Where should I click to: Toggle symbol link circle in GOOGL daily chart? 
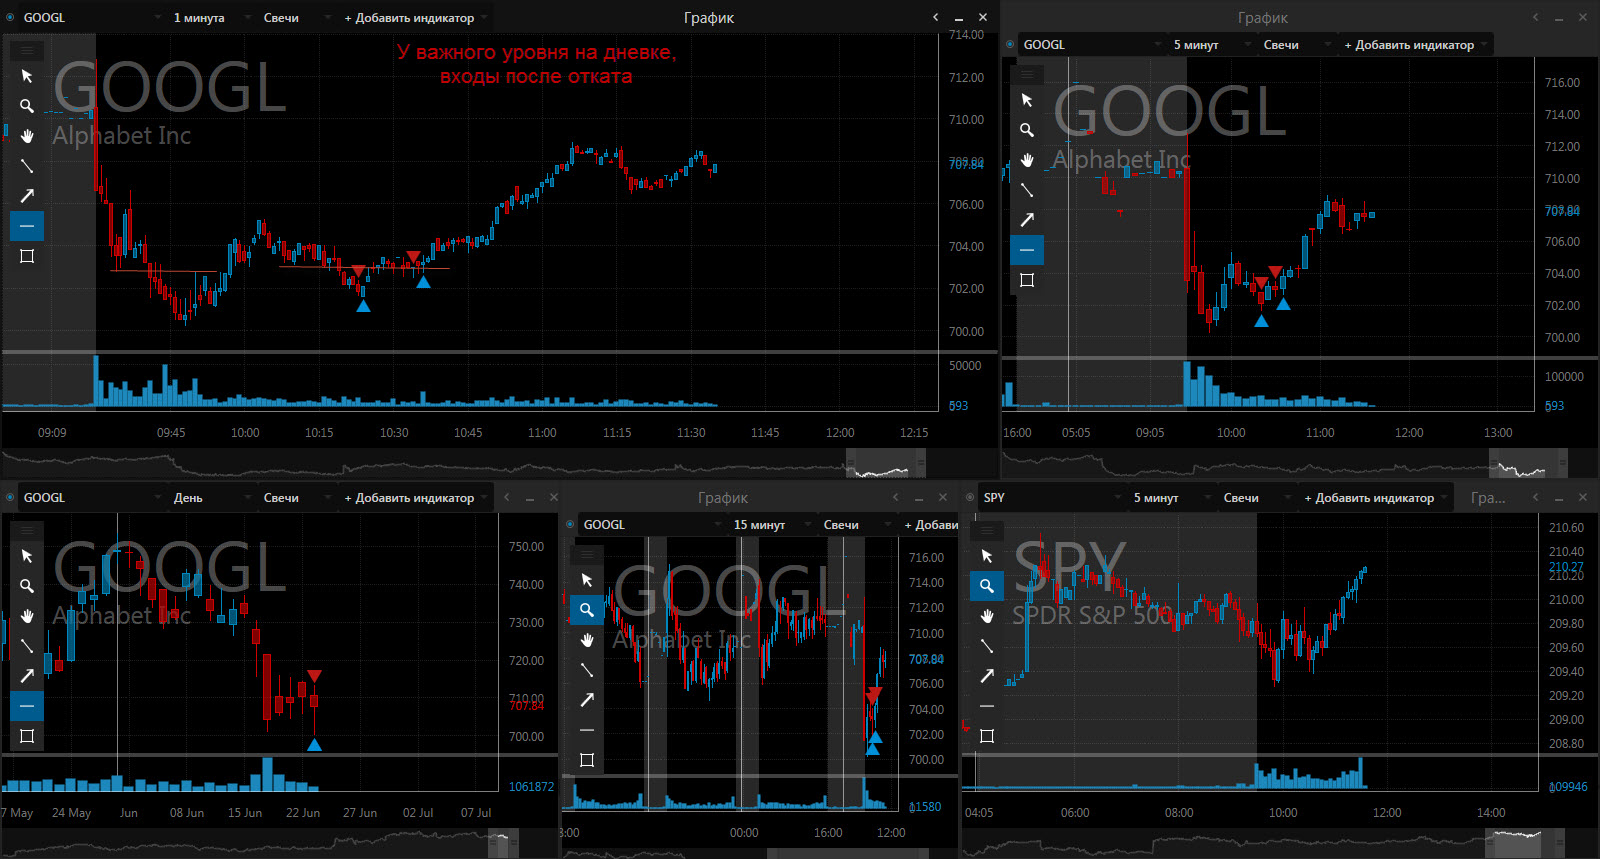click(x=10, y=497)
